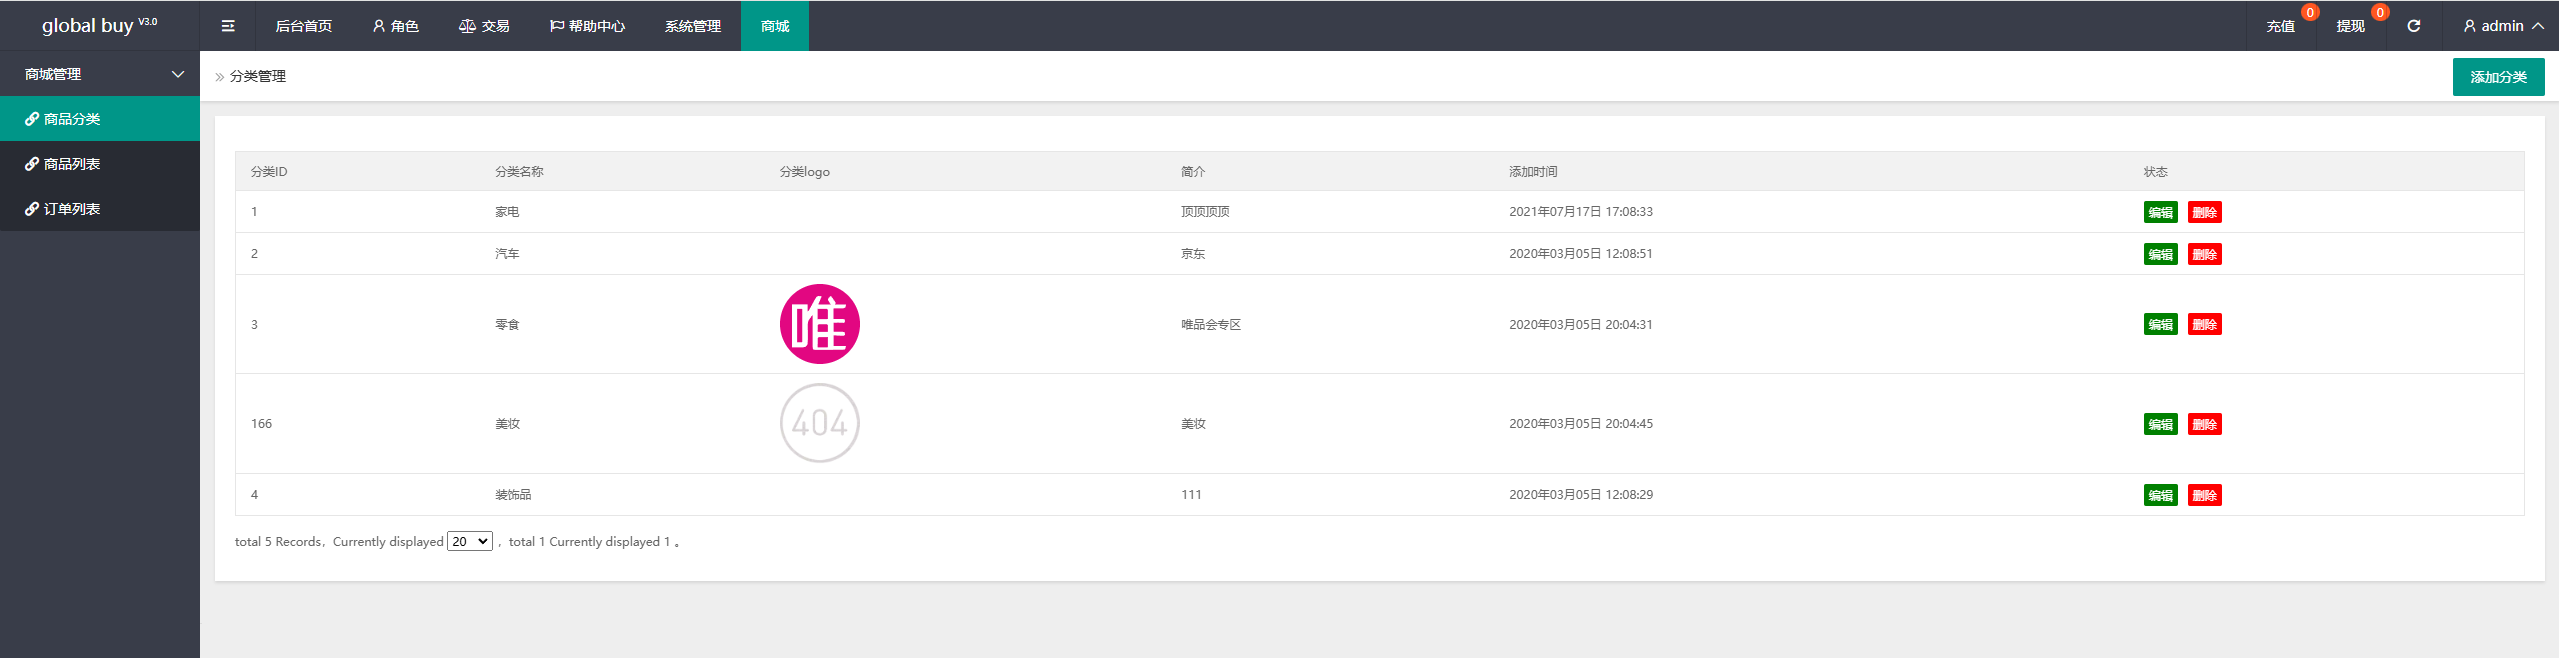Delete the 汽车 category row
Viewport: 2559px width, 658px height.
tap(2204, 254)
